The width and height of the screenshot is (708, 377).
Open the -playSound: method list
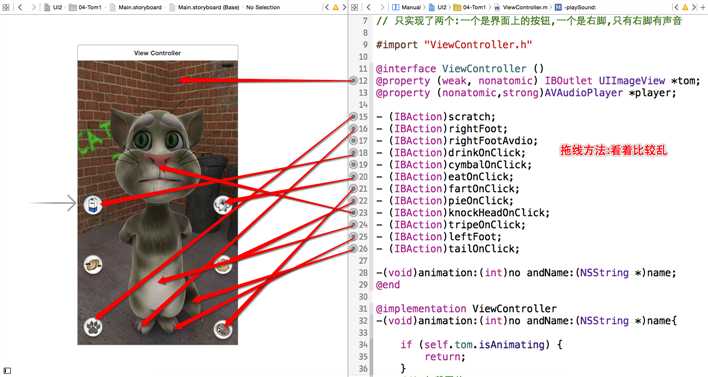point(575,7)
